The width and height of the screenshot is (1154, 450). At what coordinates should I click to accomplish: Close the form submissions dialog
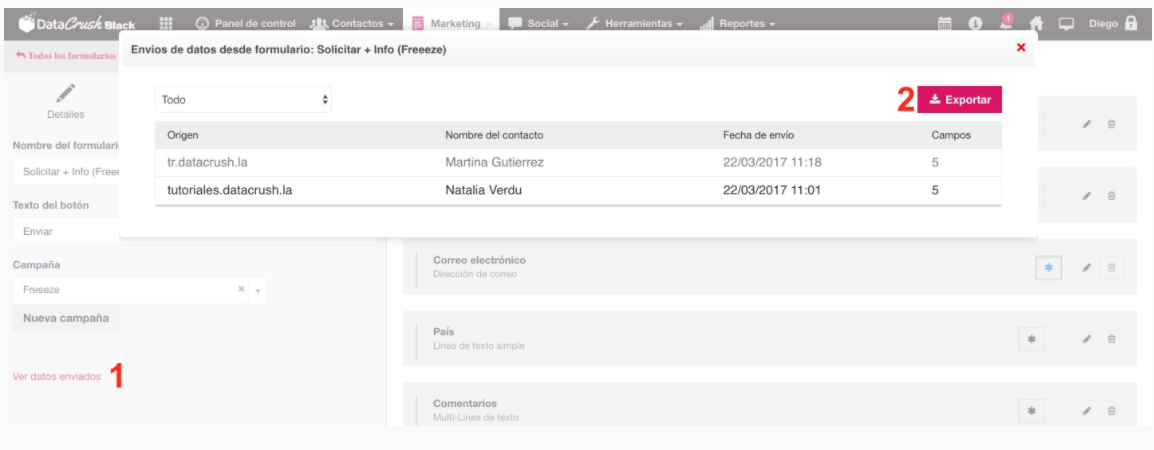tap(1020, 47)
